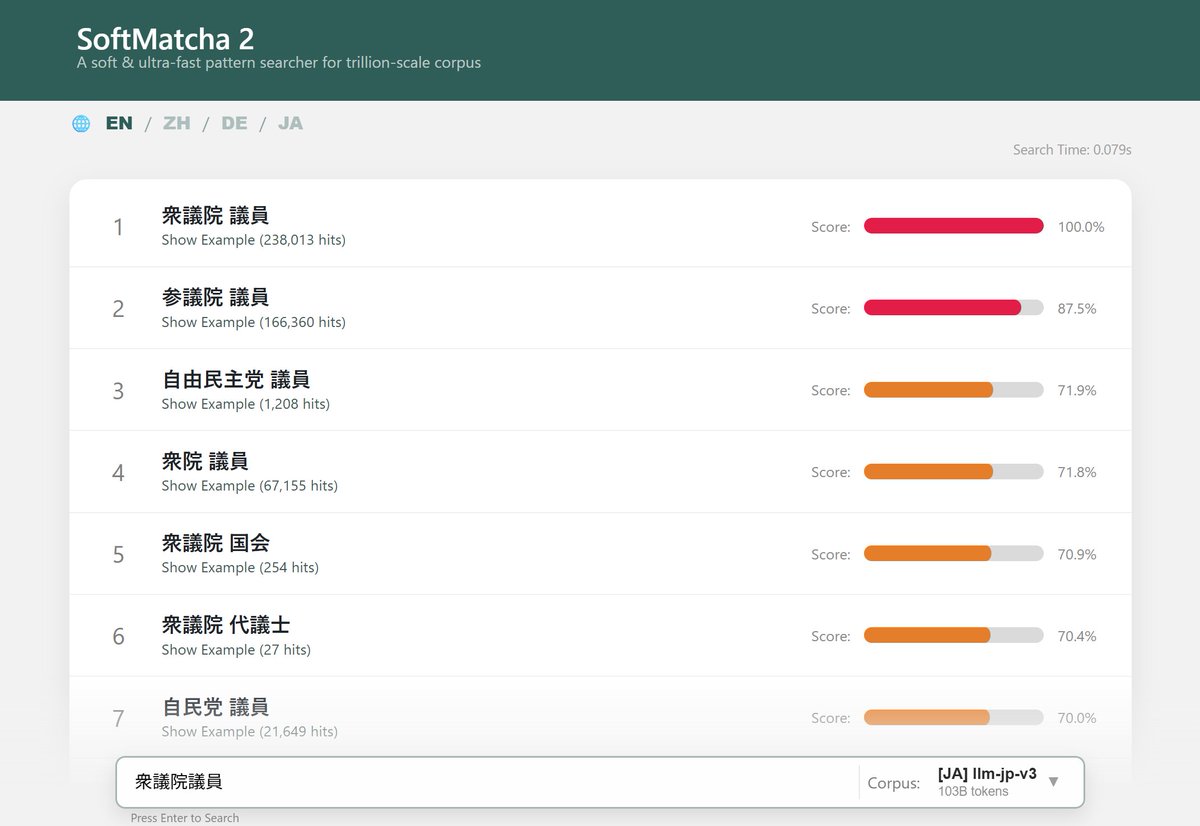Click rank number 6
The height and width of the screenshot is (826, 1200).
tap(118, 637)
